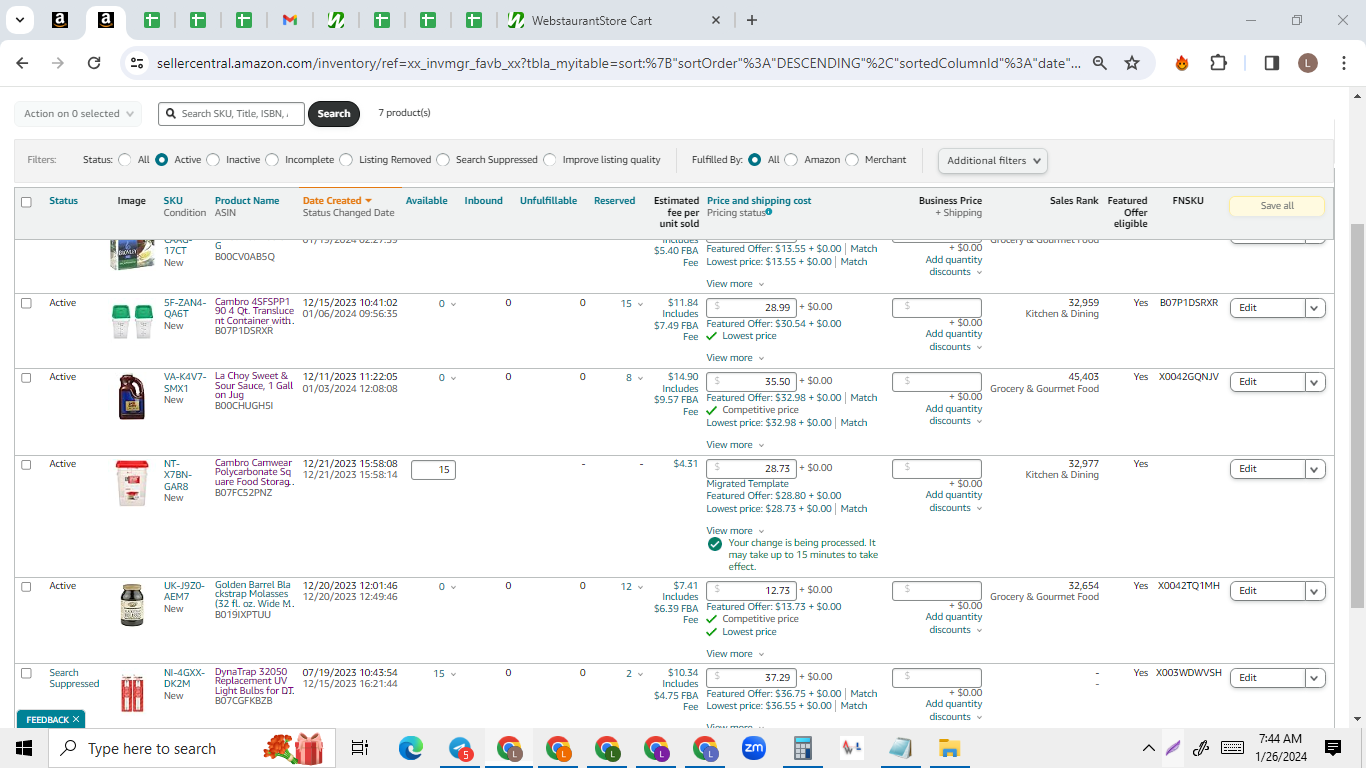Open the Windows Start menu
Viewport: 1366px width, 768px height.
pos(24,748)
